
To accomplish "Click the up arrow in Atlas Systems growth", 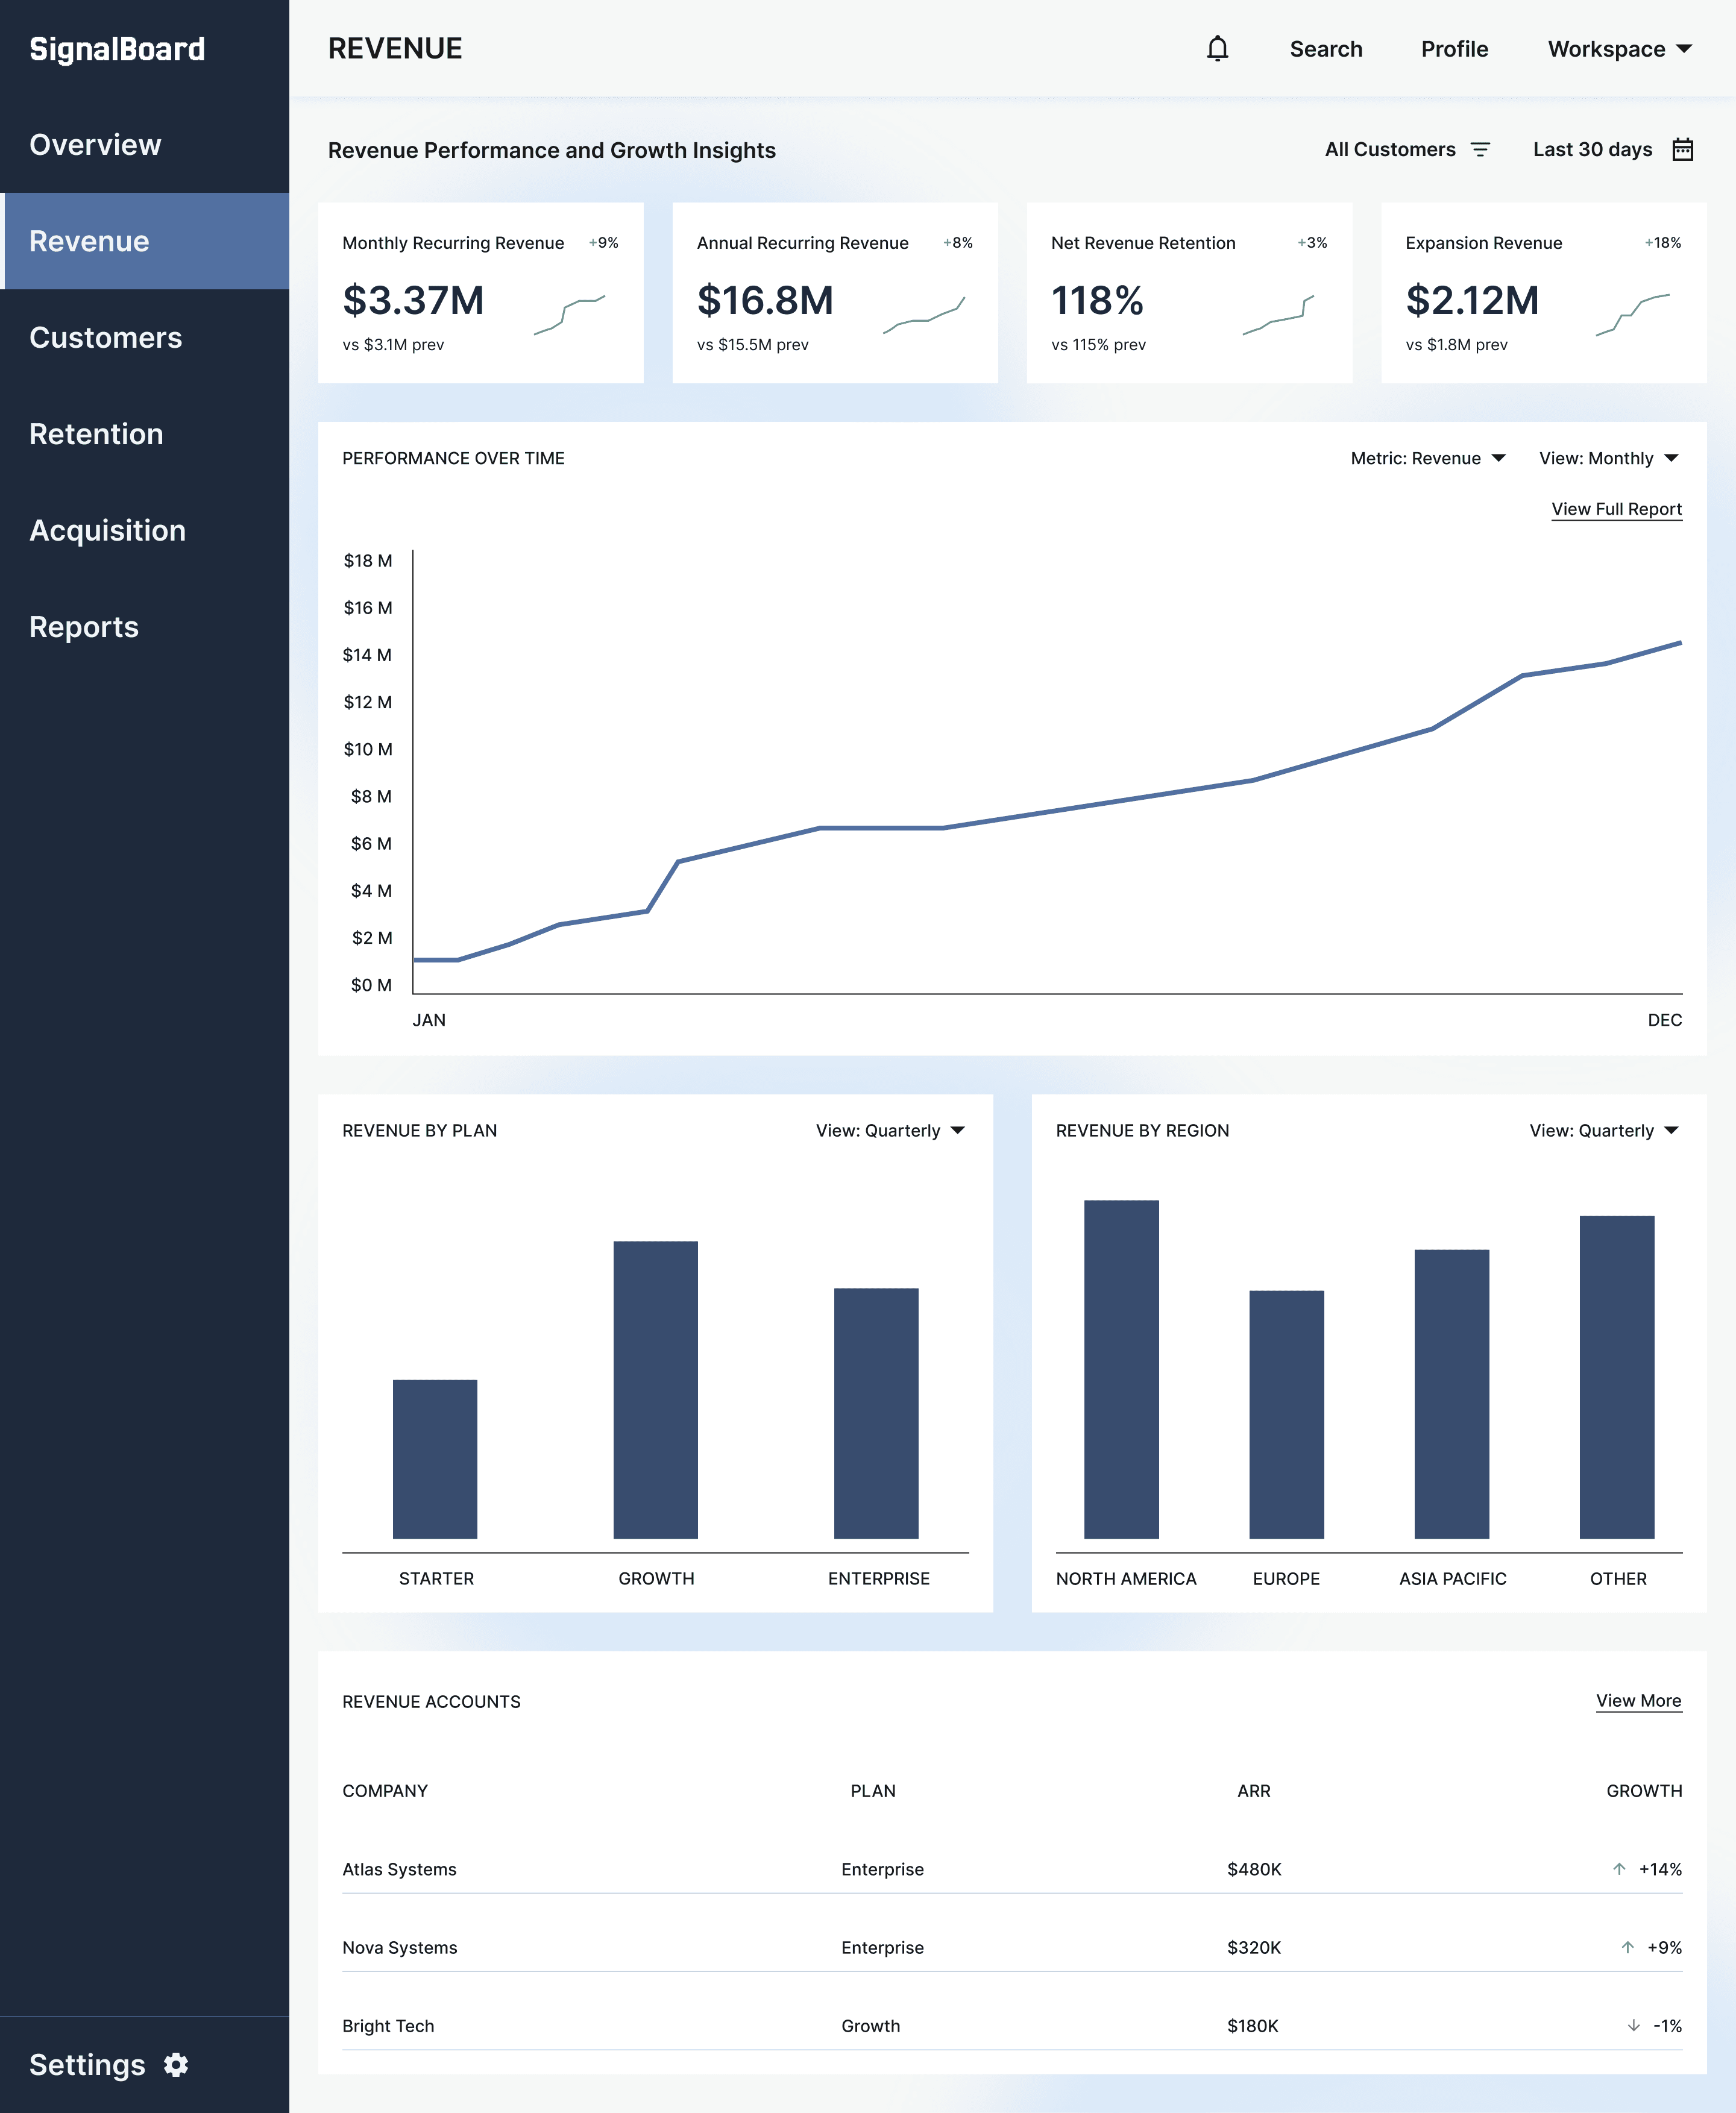I will point(1619,1869).
